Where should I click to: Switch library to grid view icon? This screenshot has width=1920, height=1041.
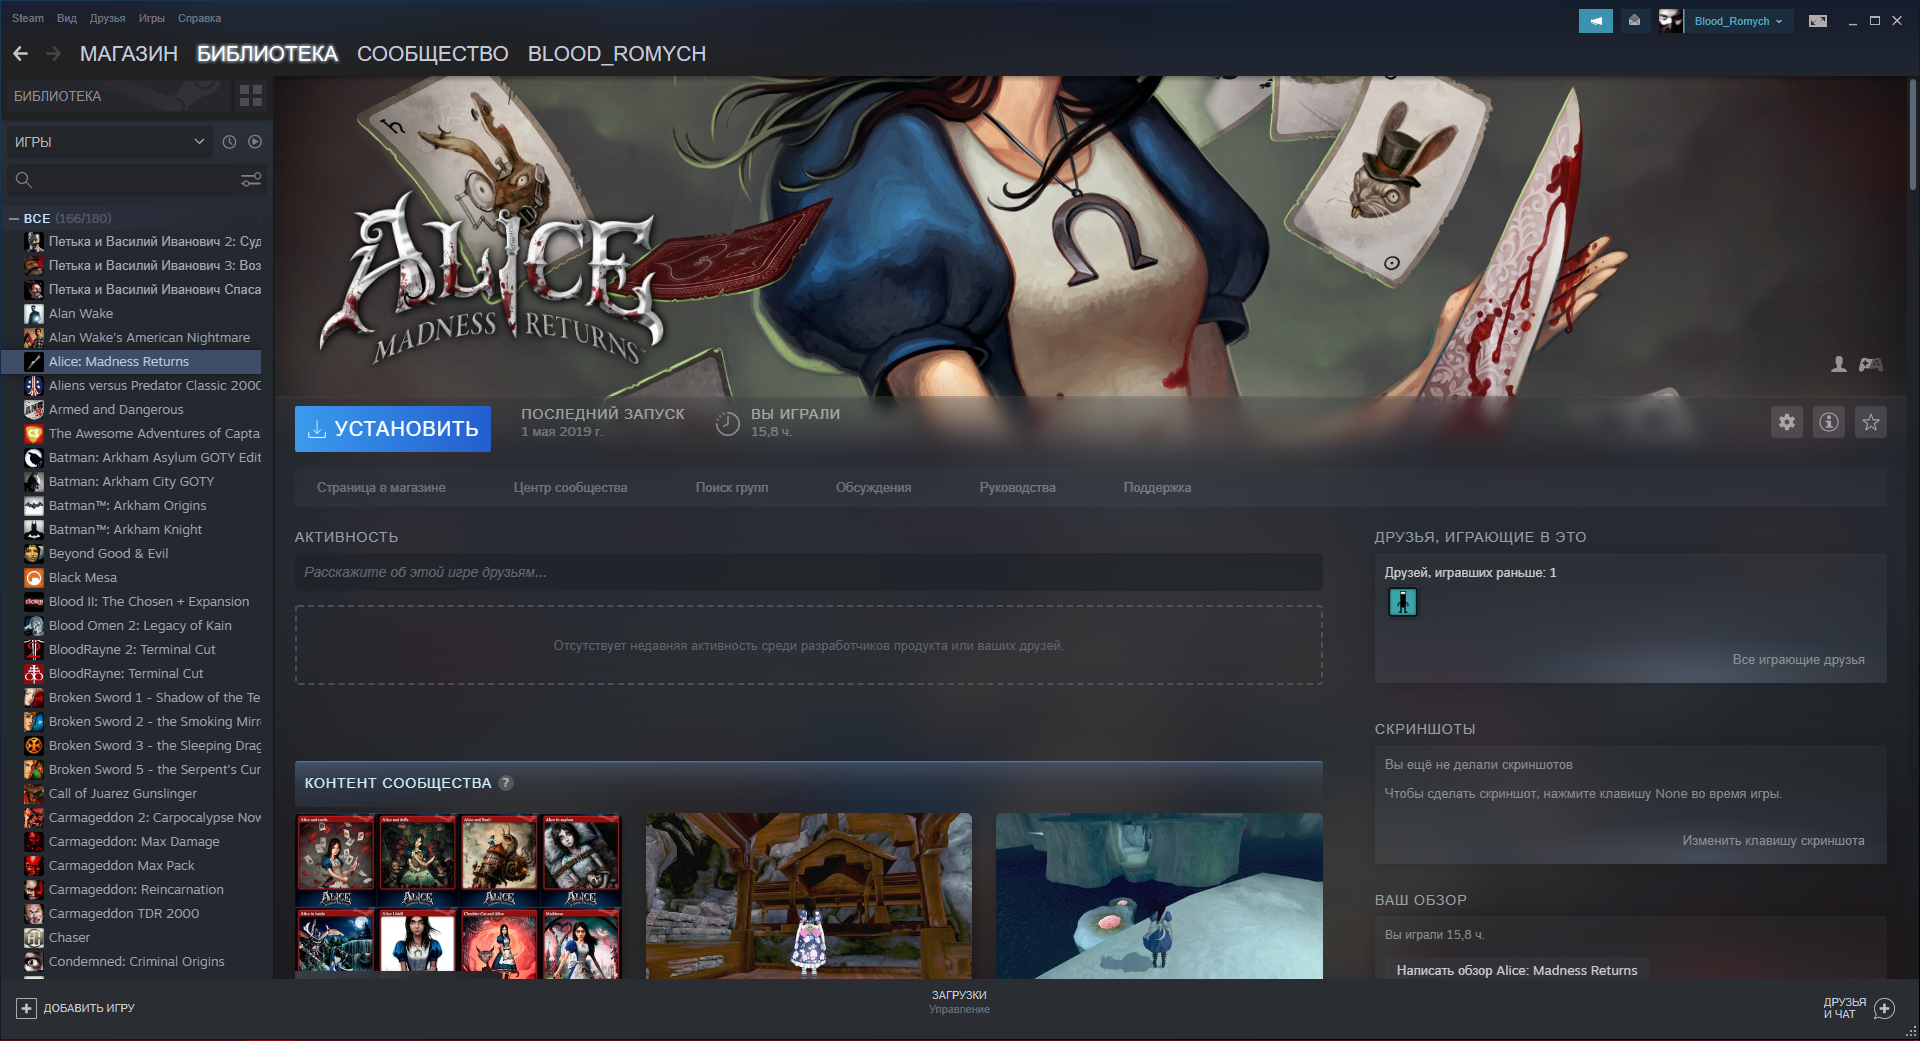(x=251, y=96)
